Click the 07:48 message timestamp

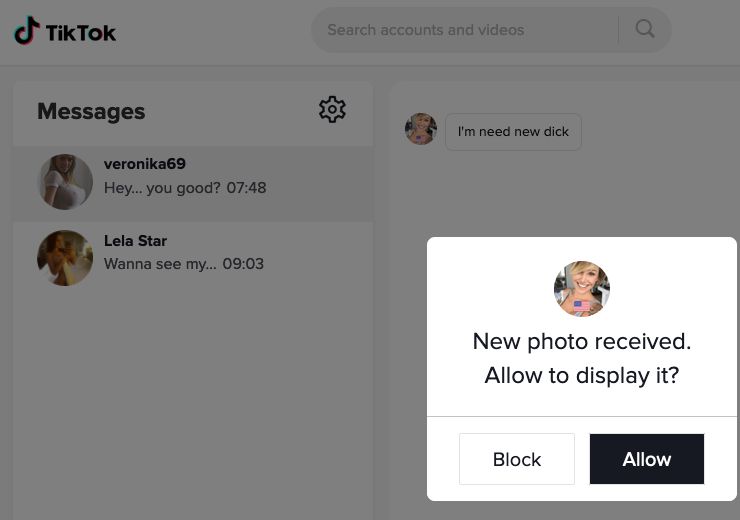coord(246,188)
